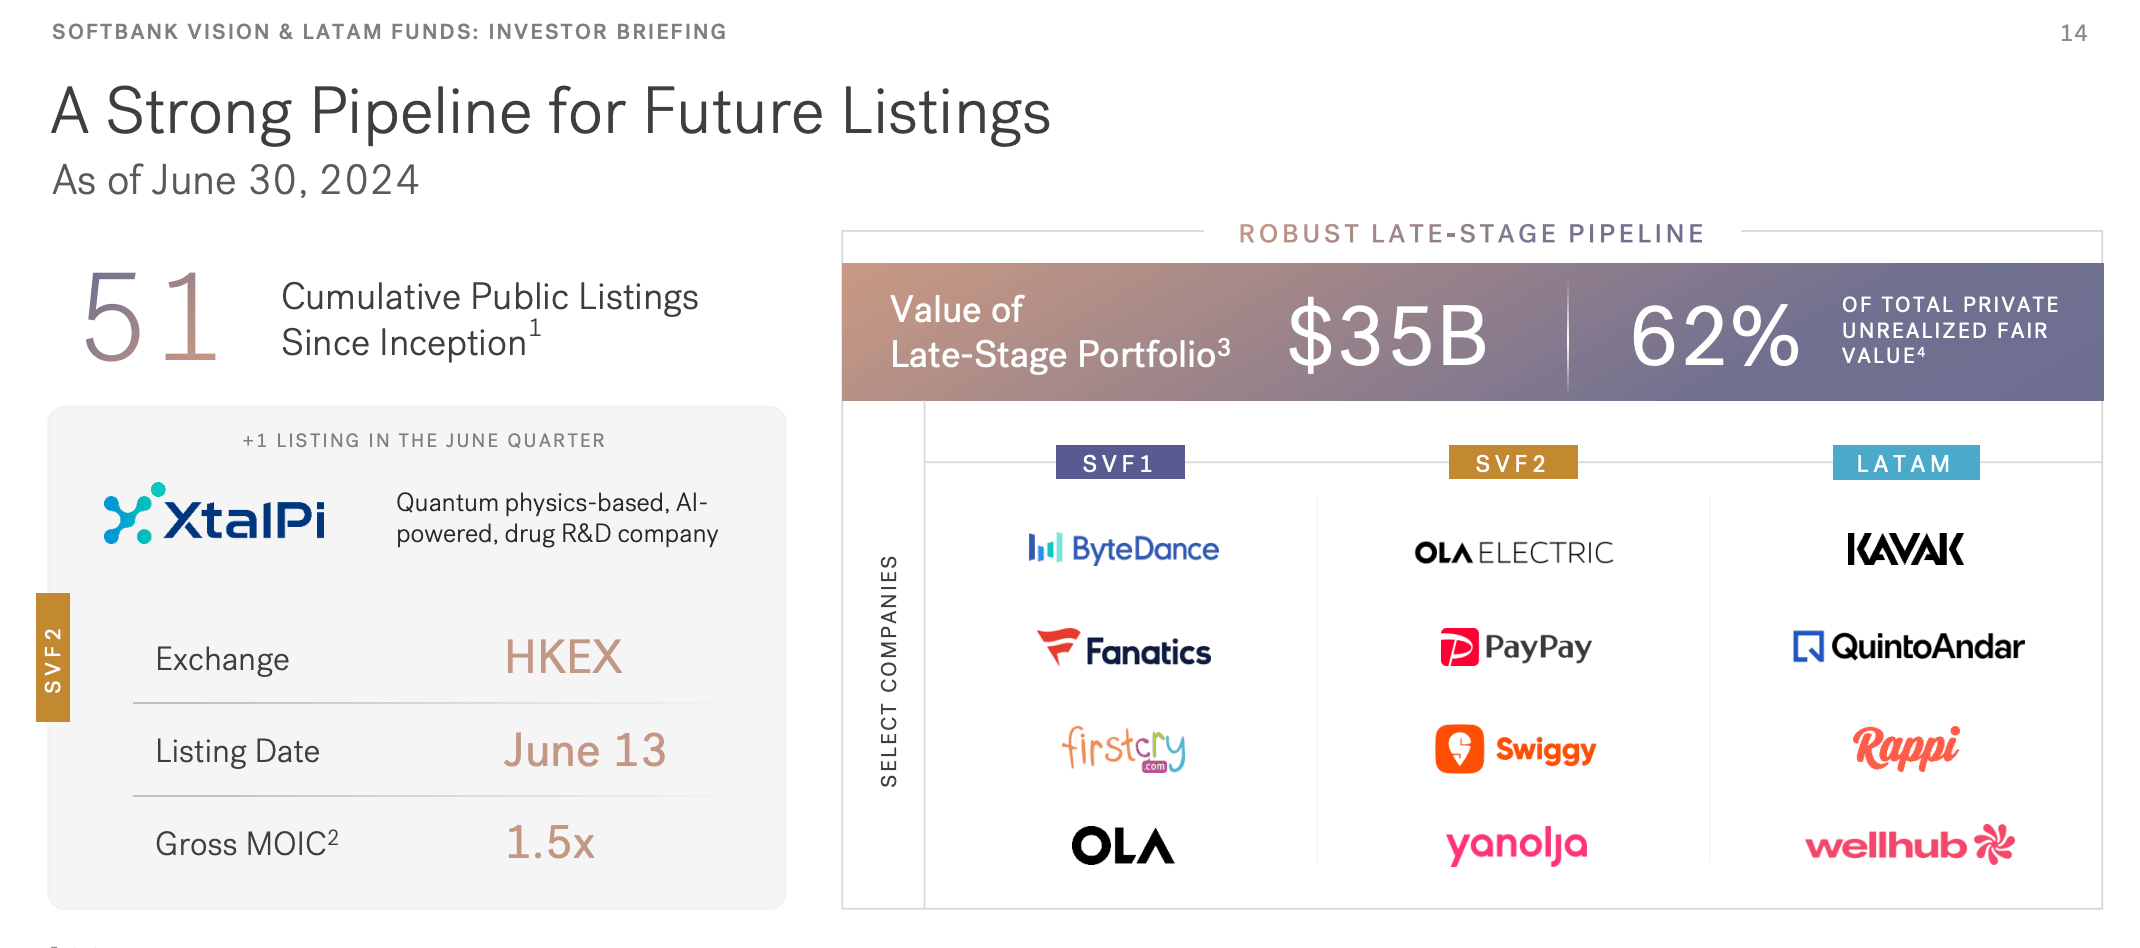This screenshot has height=948, width=2140.
Task: Click the HKEX exchange value
Action: tap(563, 657)
